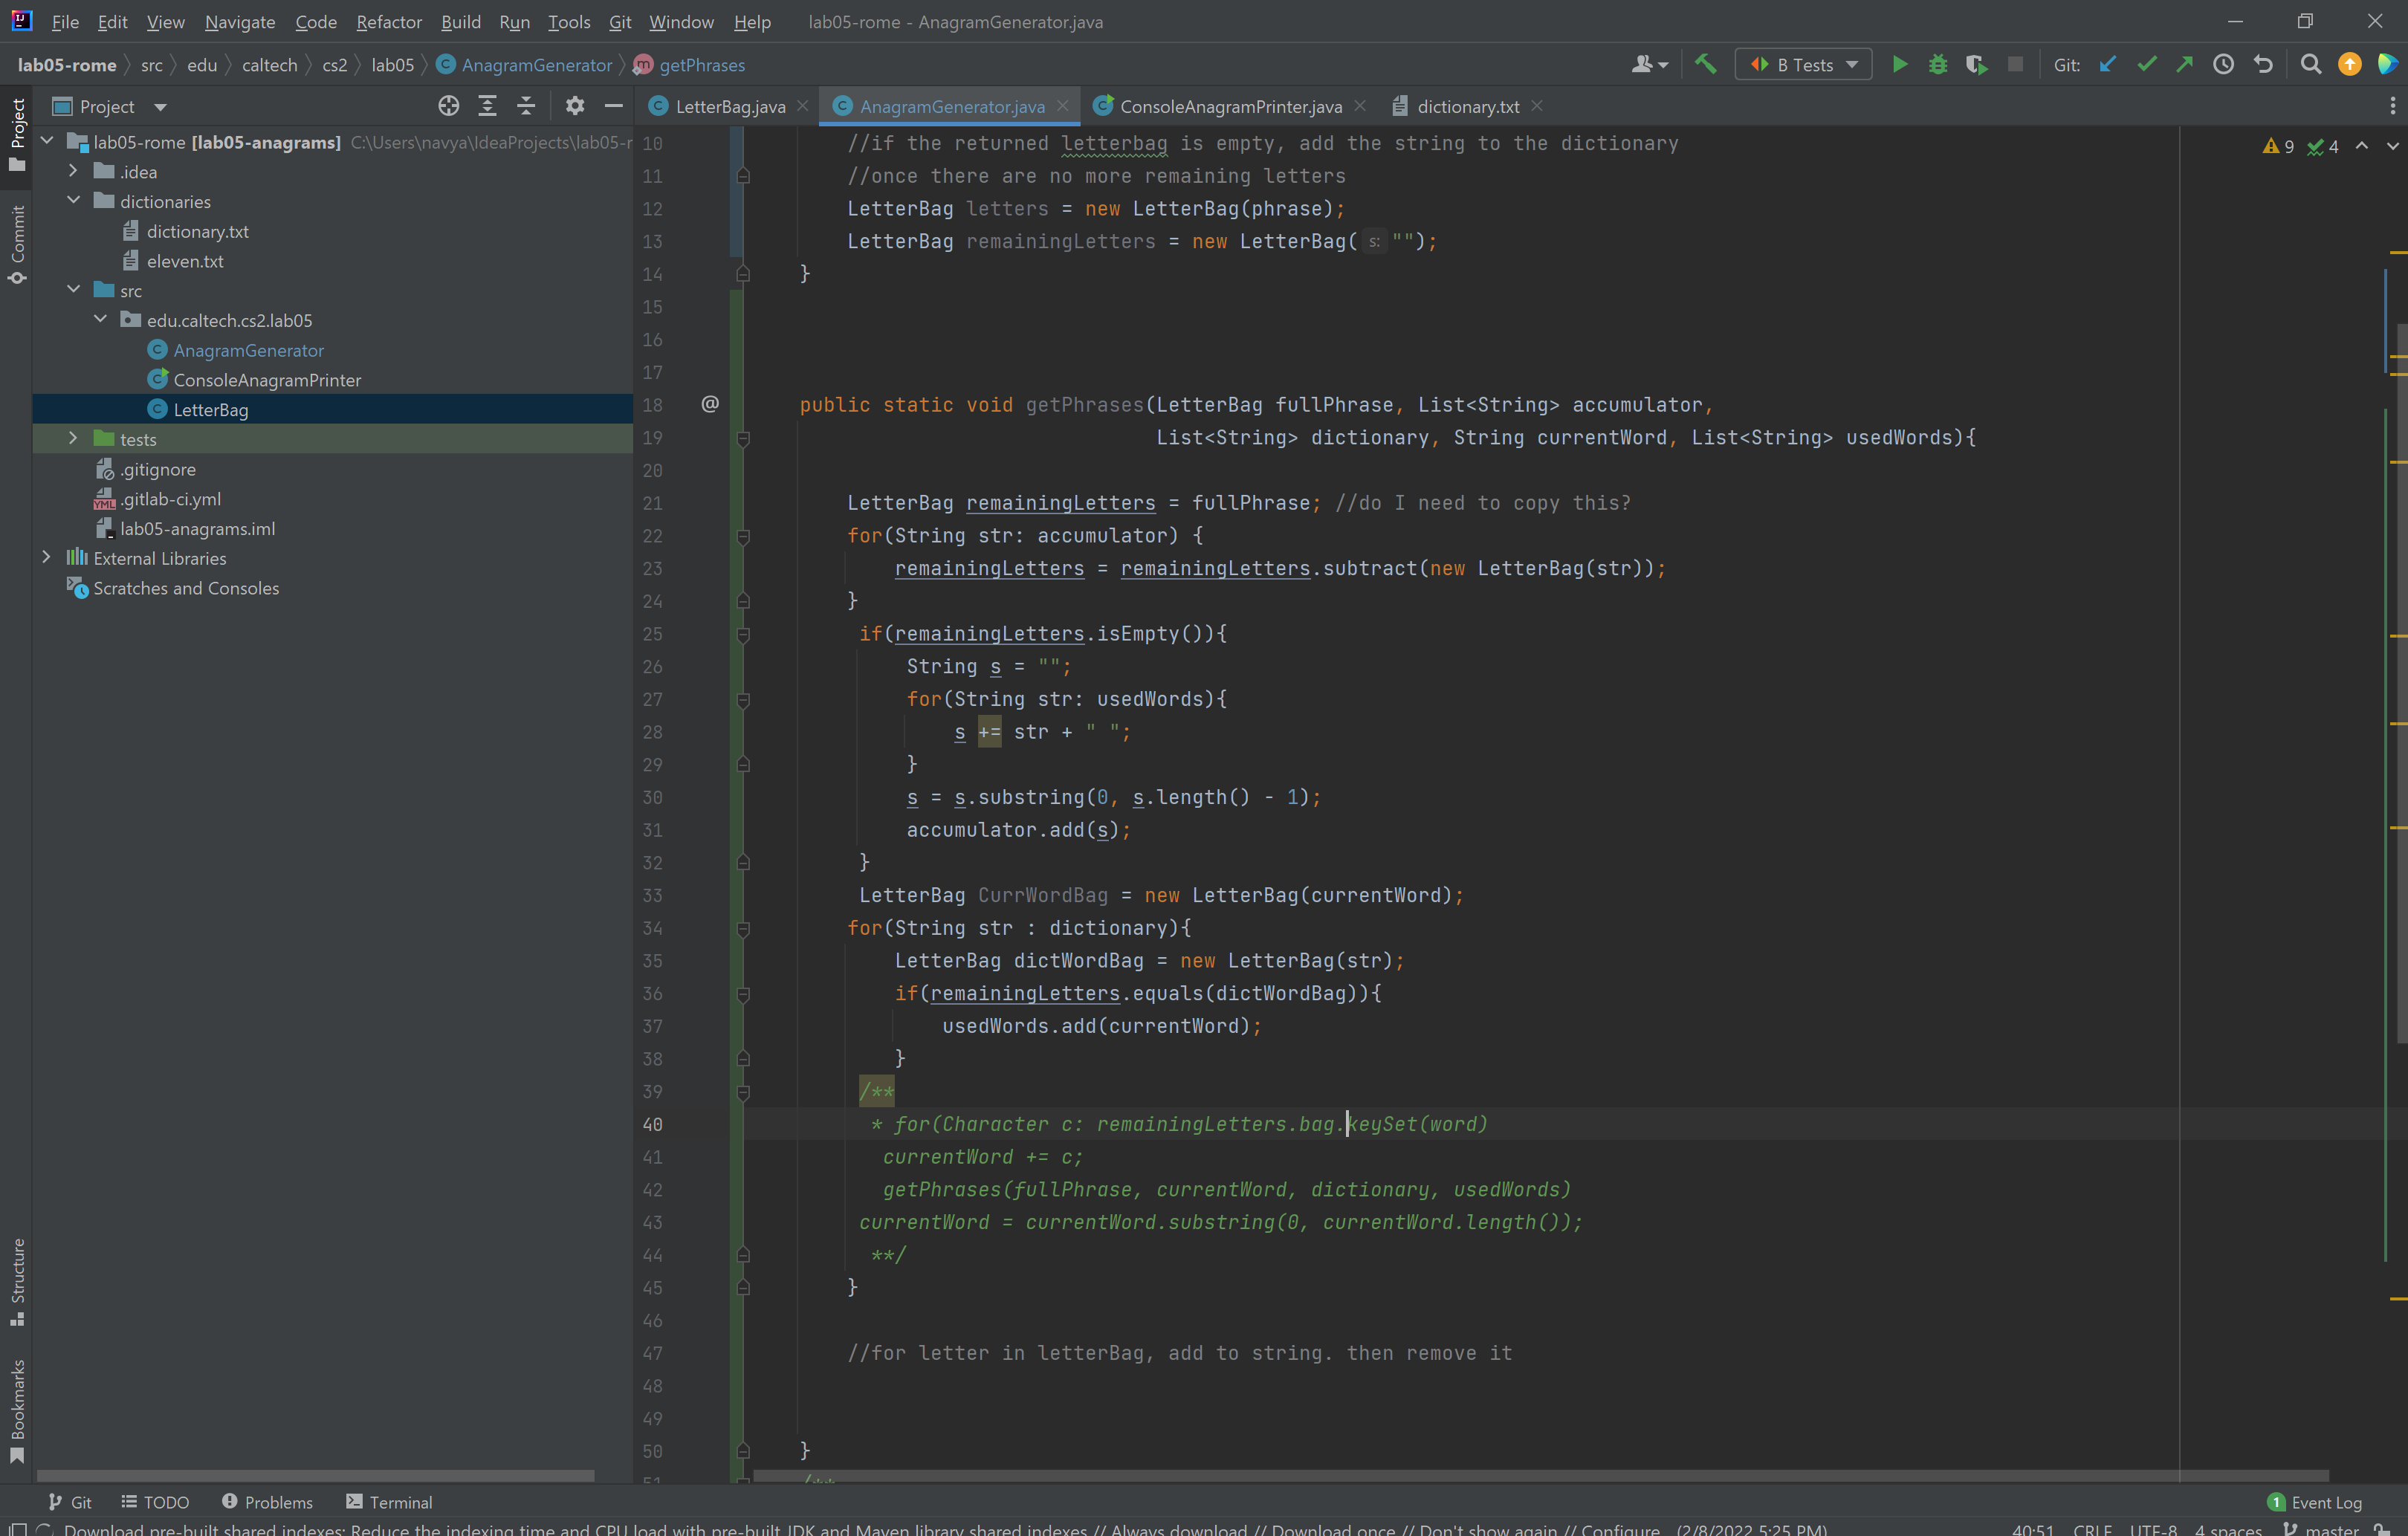Open the Event Log

point(2314,1502)
